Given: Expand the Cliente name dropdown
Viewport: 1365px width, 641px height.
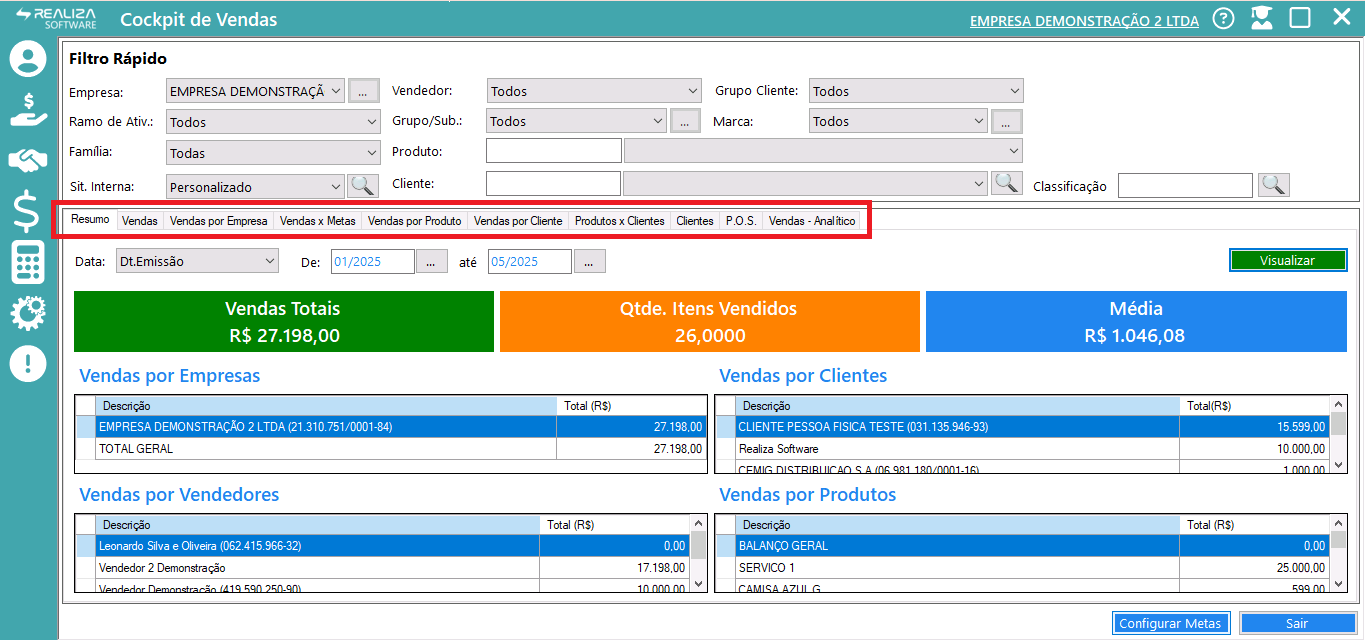Looking at the screenshot, I should click(x=805, y=183).
